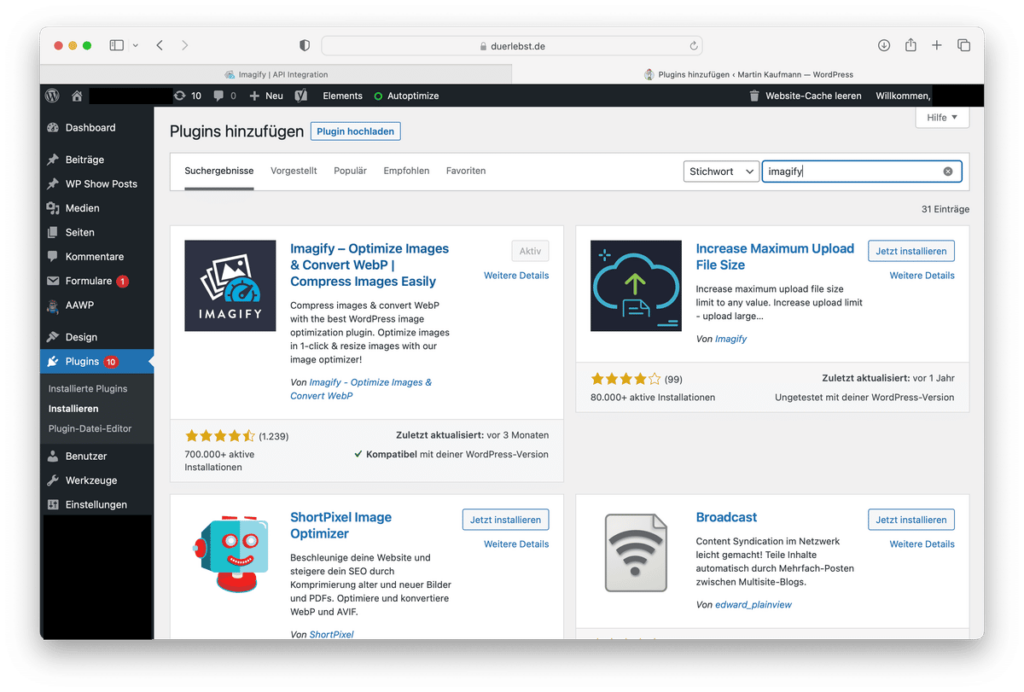Open the updates icon showing 10
The width and height of the screenshot is (1024, 692).
(187, 95)
